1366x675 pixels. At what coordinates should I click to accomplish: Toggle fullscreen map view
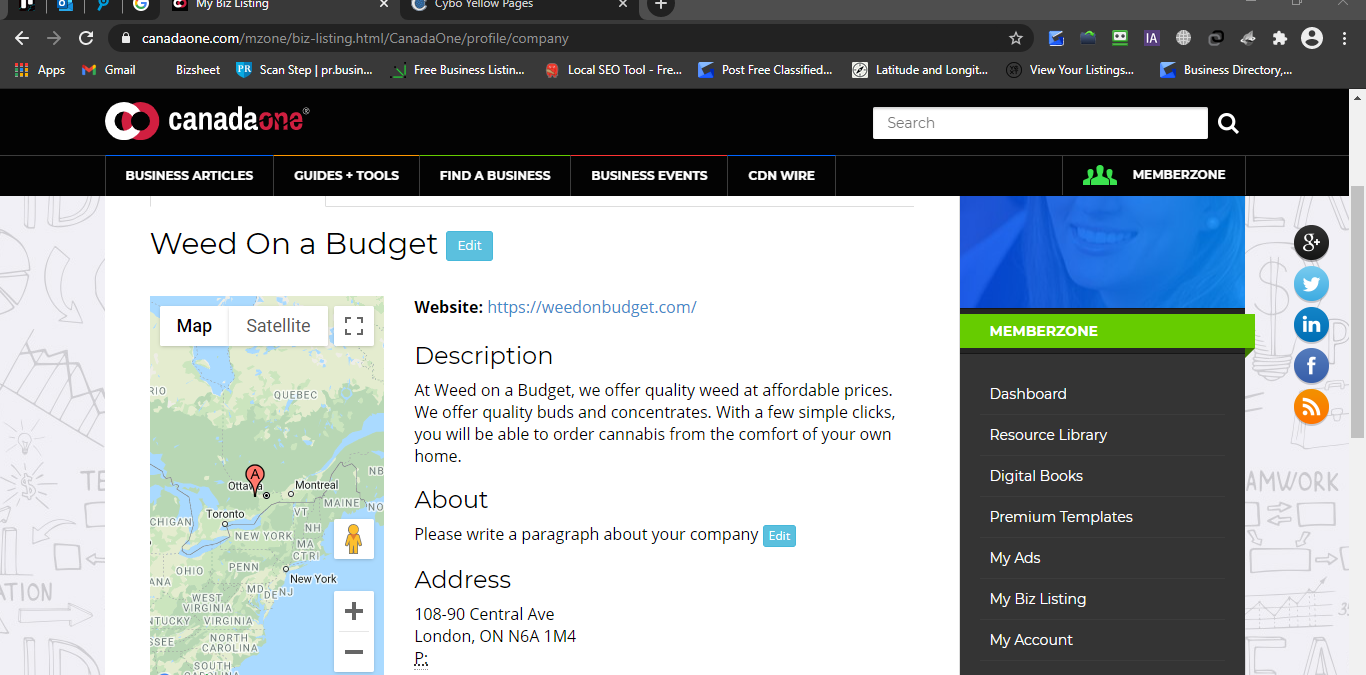click(x=354, y=326)
